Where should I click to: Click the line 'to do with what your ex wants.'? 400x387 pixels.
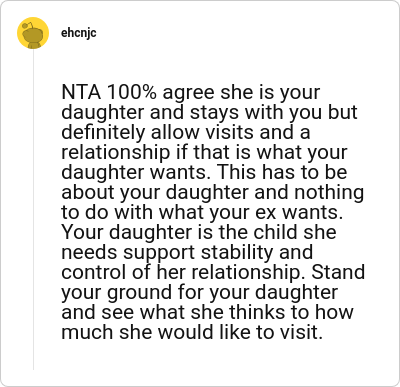tap(202, 212)
